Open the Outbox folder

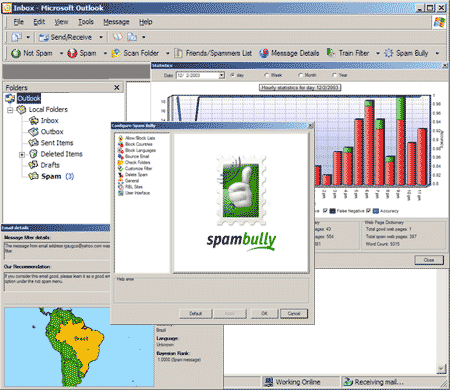click(x=46, y=132)
